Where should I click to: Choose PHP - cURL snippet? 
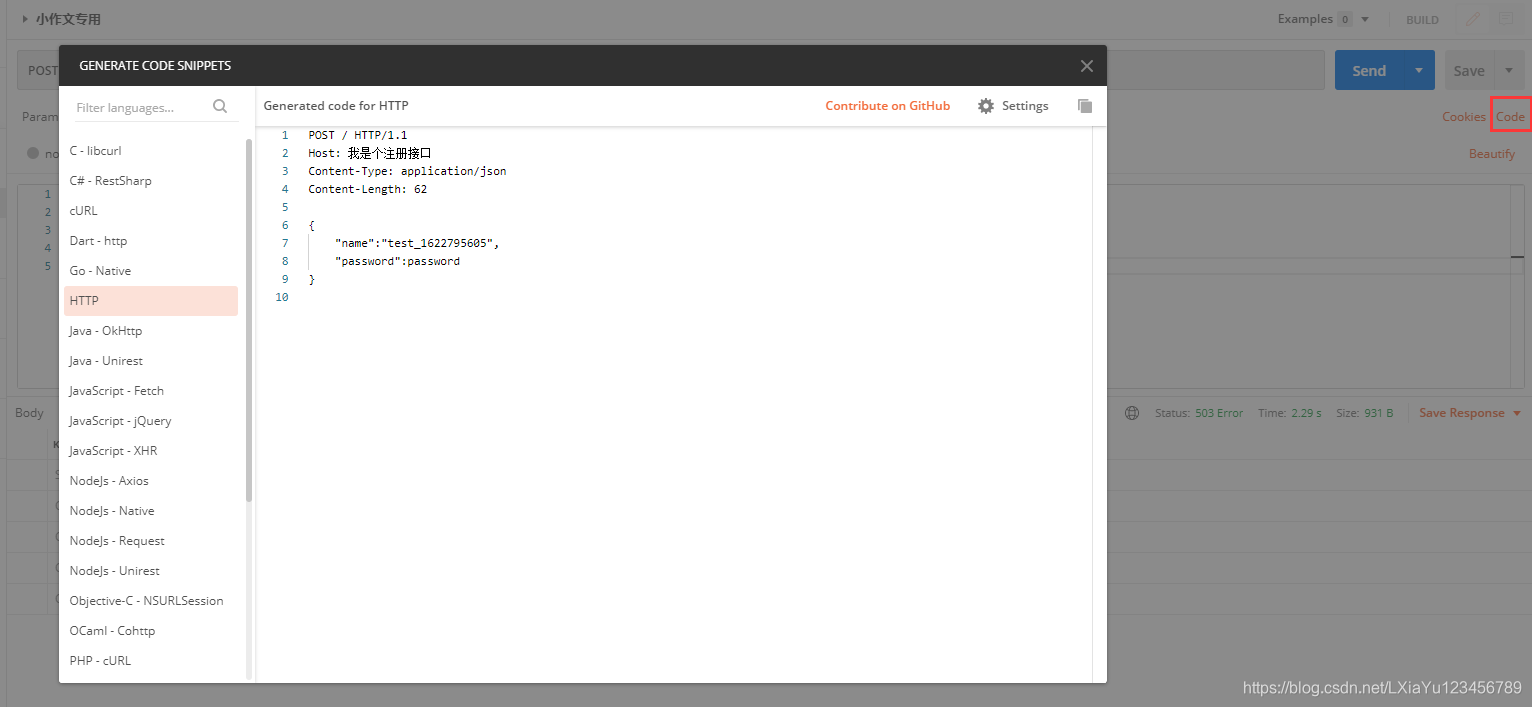click(x=151, y=661)
